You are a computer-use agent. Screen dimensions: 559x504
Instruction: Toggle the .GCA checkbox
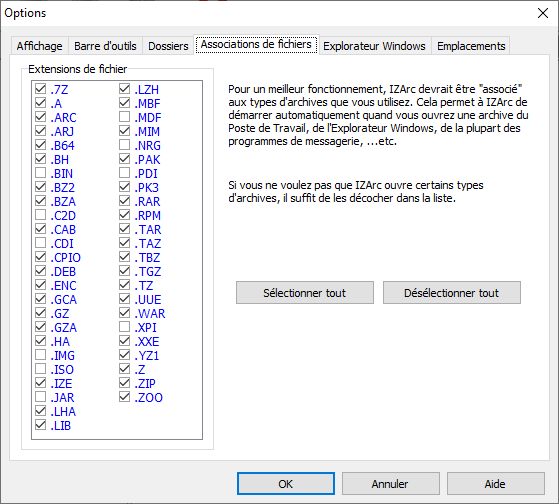[x=41, y=299]
